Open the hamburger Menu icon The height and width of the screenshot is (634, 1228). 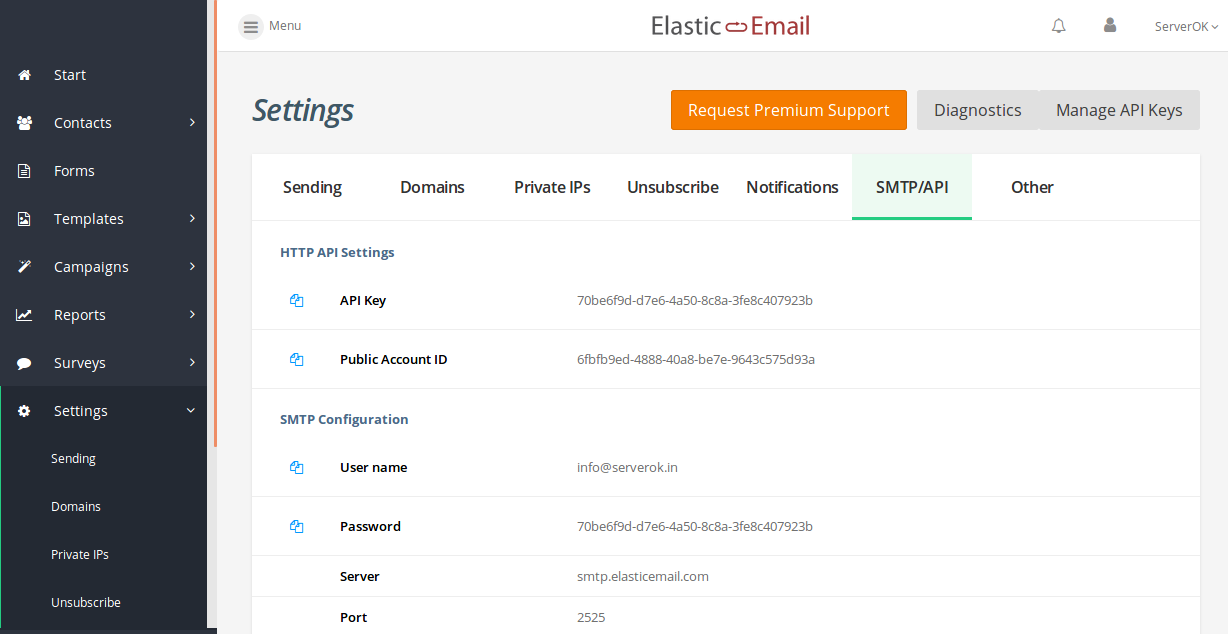click(250, 25)
